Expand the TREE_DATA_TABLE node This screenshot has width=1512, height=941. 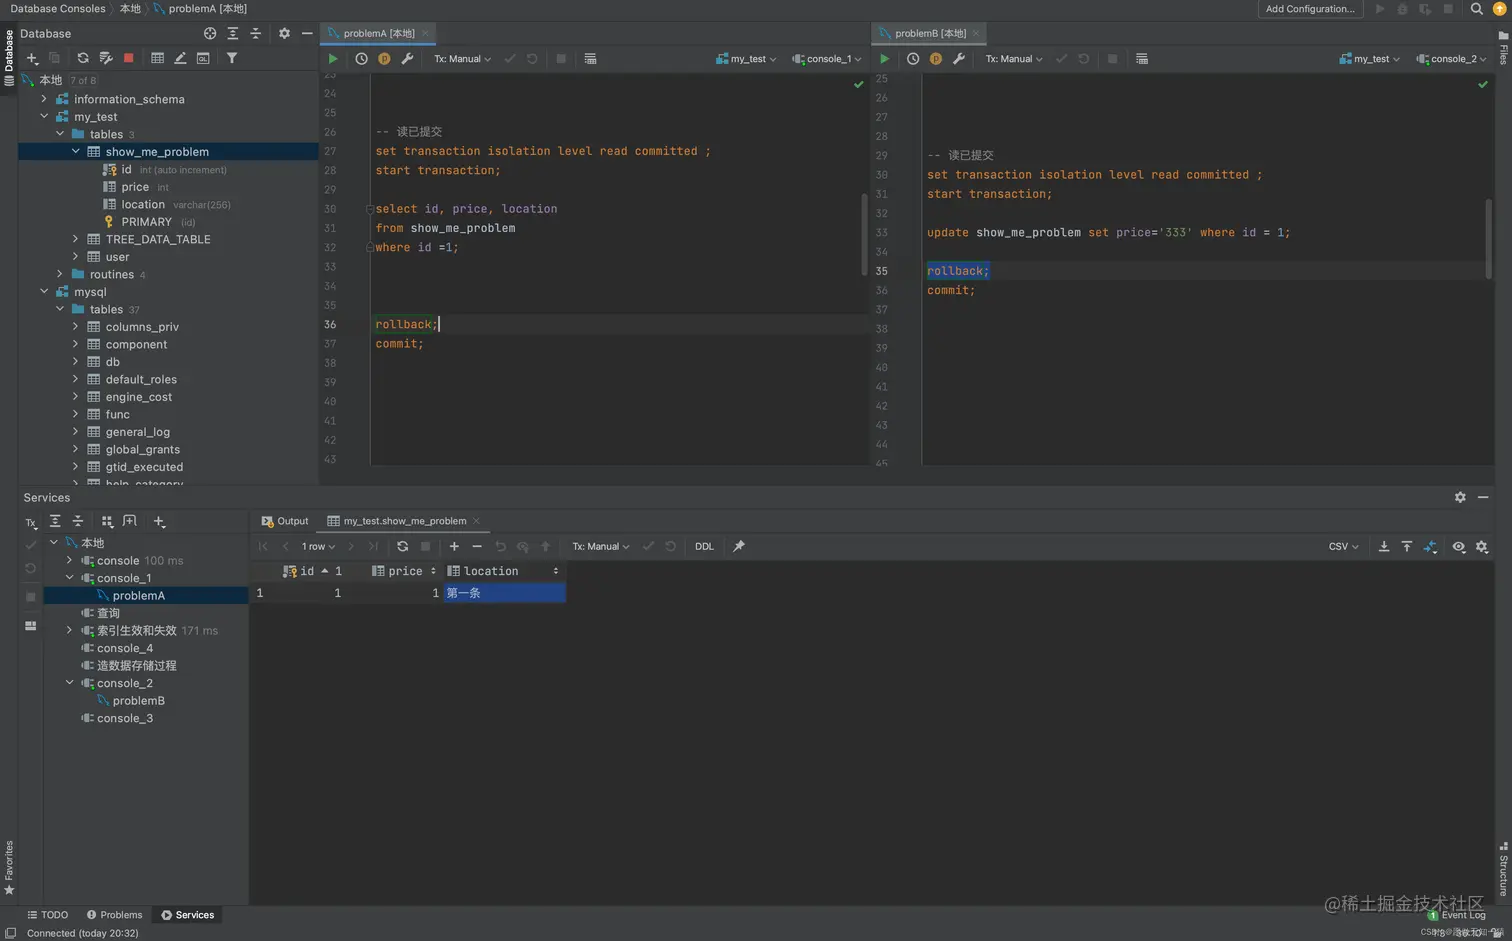pyautogui.click(x=75, y=239)
